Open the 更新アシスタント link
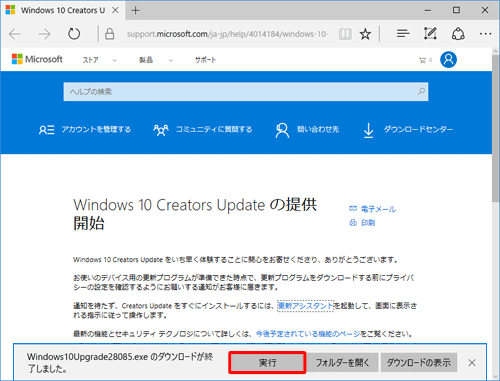This screenshot has width=500, height=381. point(306,306)
